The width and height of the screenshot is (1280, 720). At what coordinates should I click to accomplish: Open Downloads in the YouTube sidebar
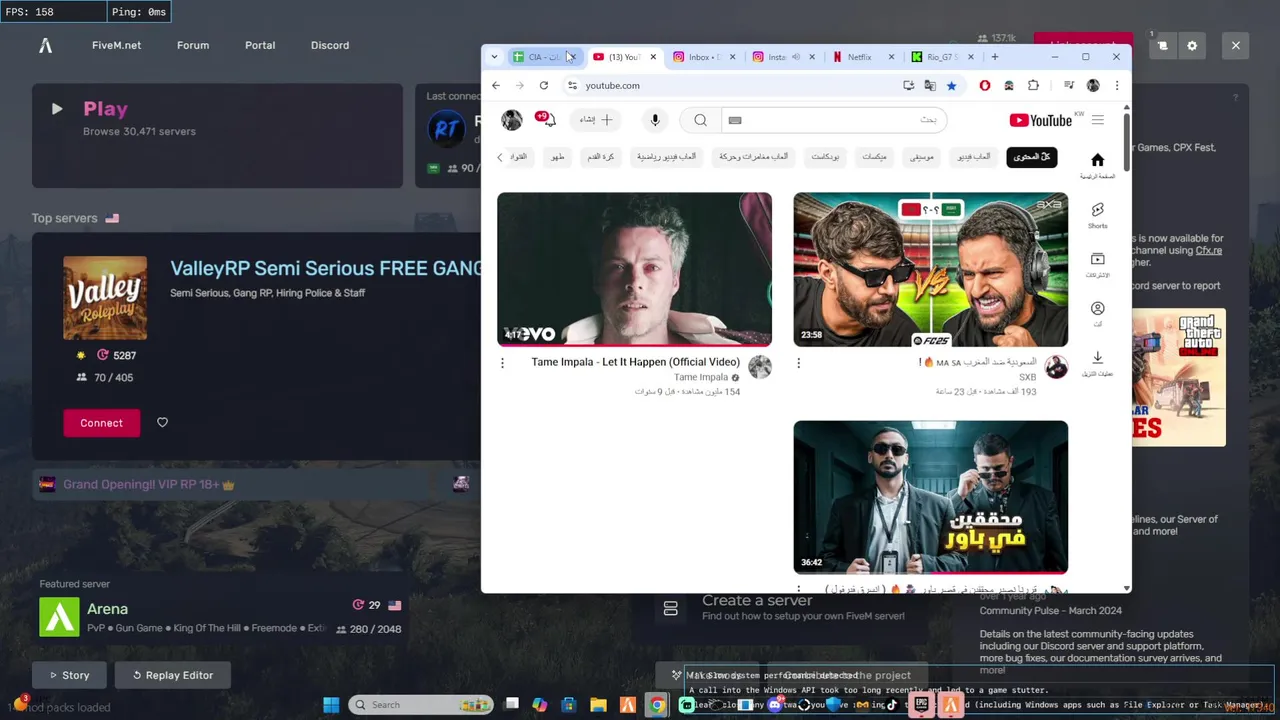(1097, 363)
